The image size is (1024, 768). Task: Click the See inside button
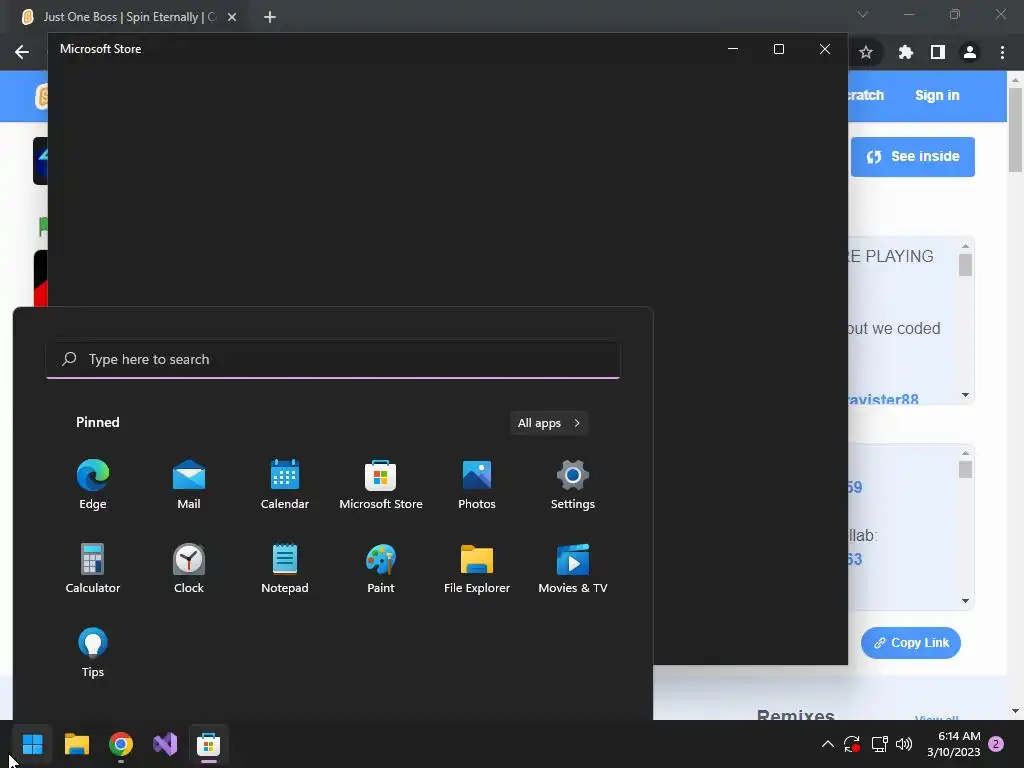pos(913,157)
